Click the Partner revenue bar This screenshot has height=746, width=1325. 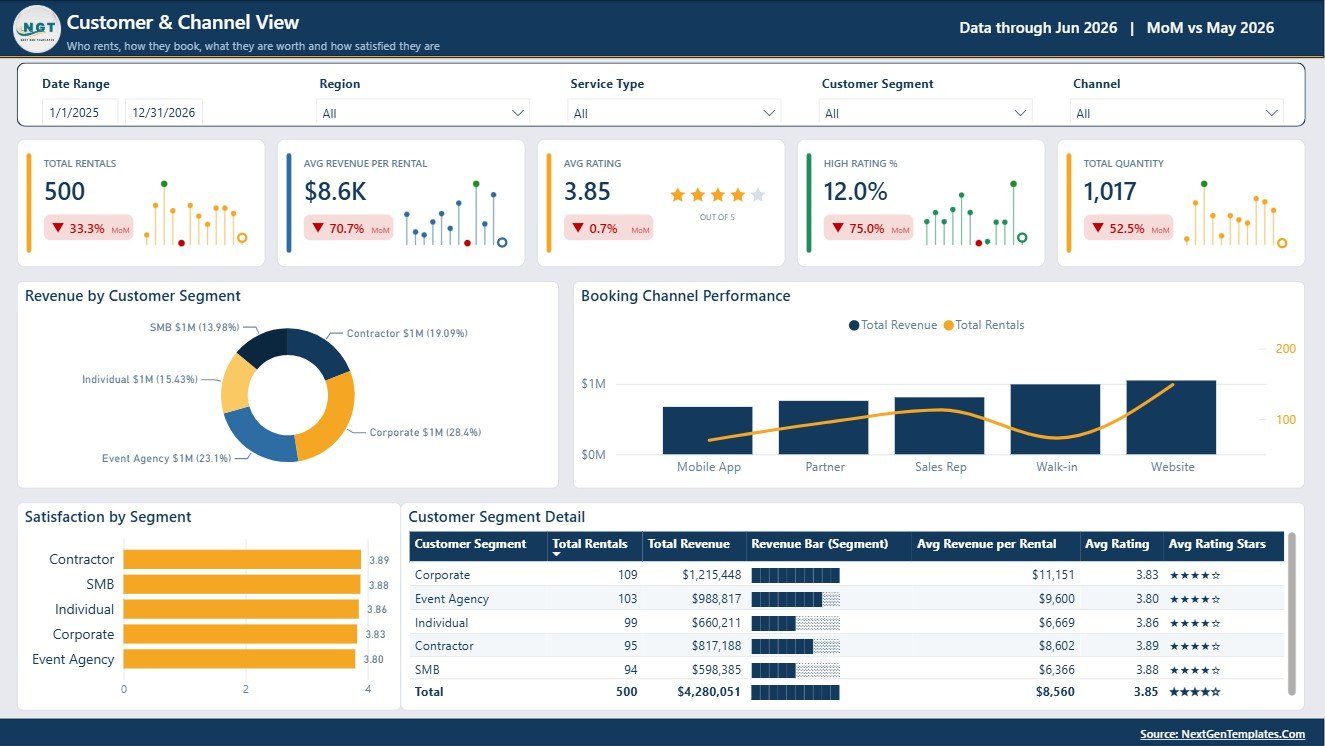[x=823, y=427]
